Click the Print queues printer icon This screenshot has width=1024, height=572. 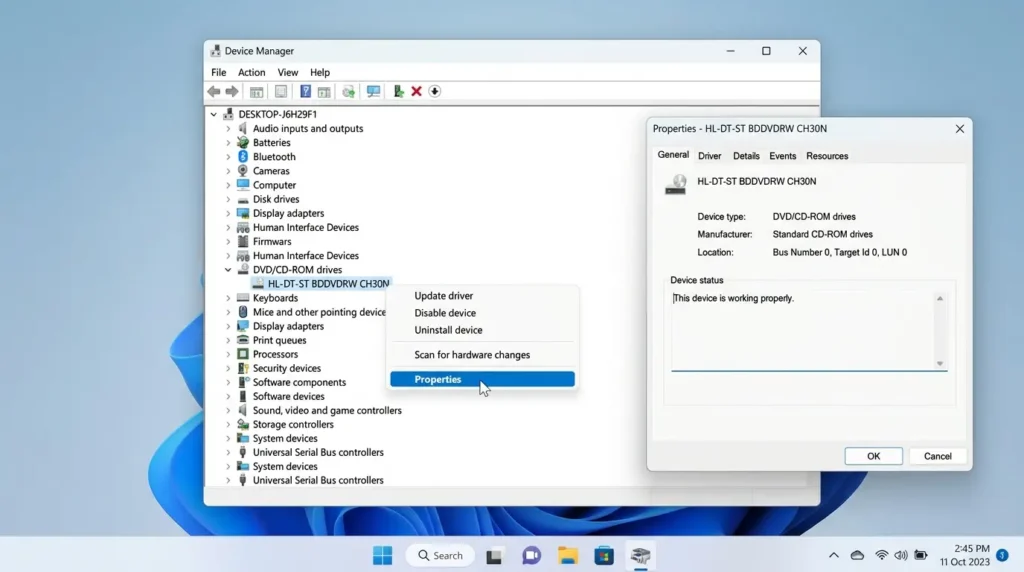click(x=243, y=340)
